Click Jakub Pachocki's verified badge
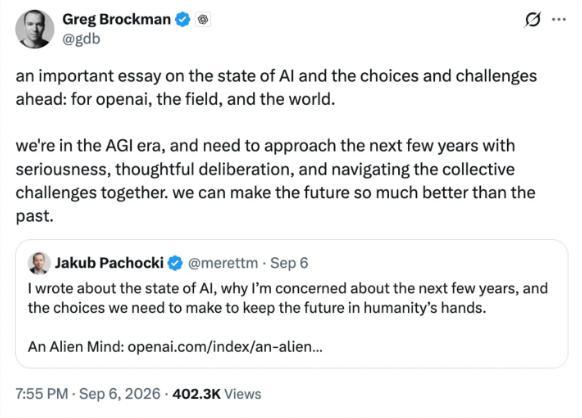Screen dimensions: 582x418 [175, 263]
